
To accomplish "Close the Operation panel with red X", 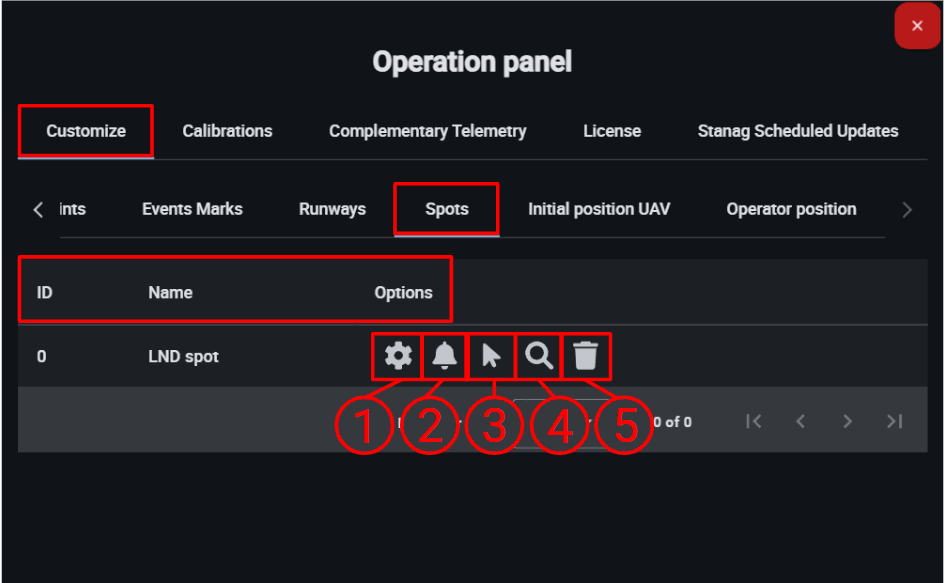I will 917,26.
